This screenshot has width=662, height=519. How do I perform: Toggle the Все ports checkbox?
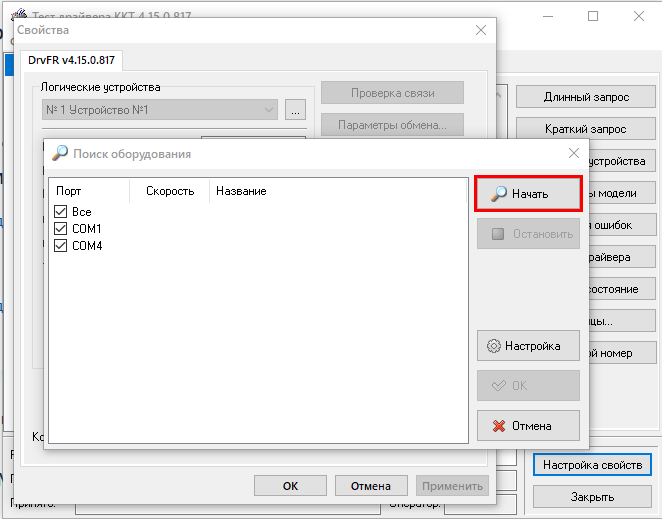point(60,212)
